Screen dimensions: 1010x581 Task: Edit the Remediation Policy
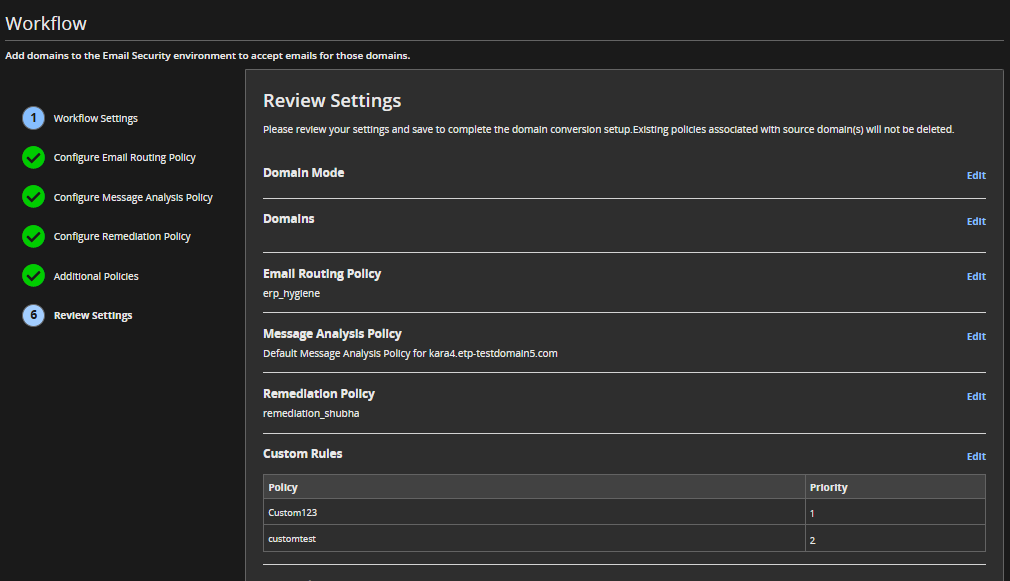[x=976, y=396]
